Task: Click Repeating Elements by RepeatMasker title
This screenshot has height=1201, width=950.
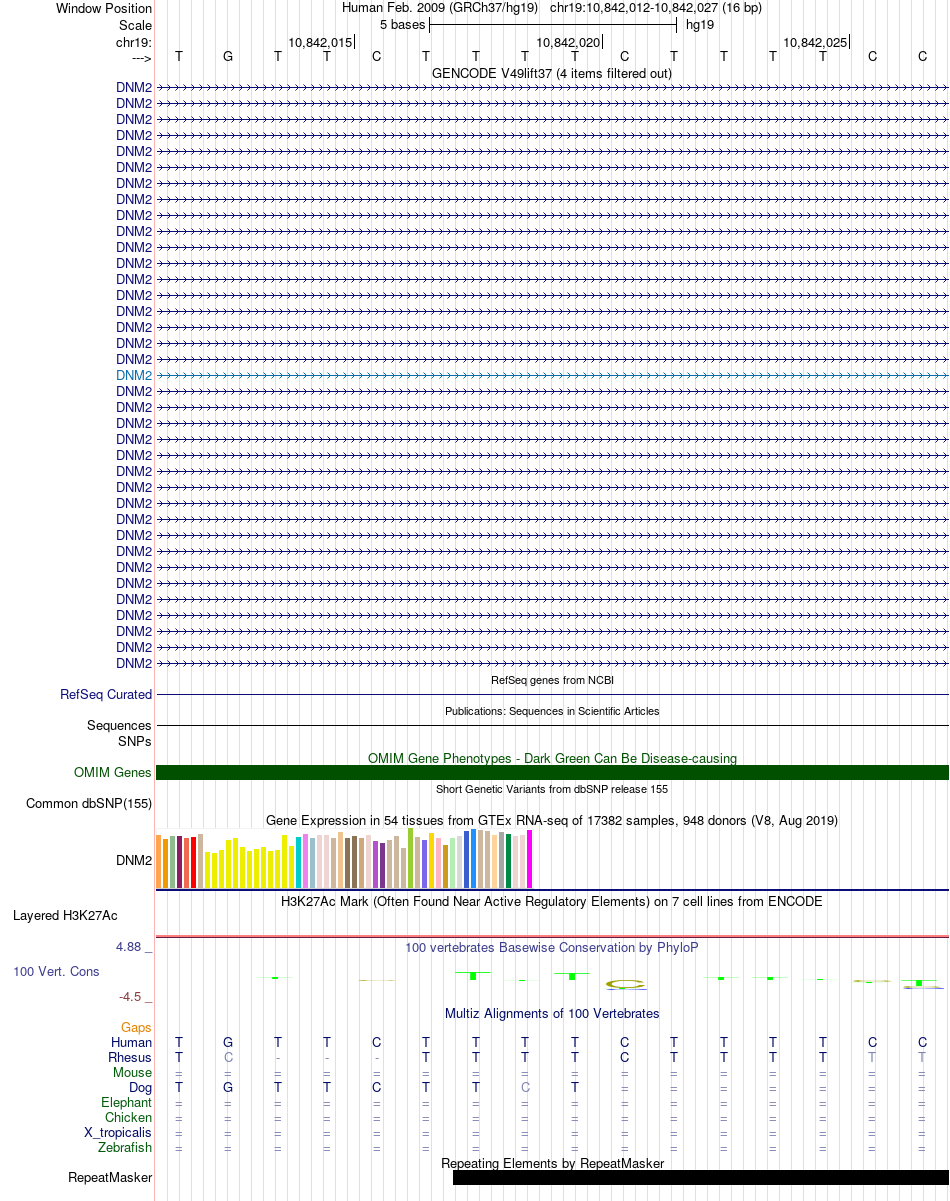Action: tap(552, 1163)
